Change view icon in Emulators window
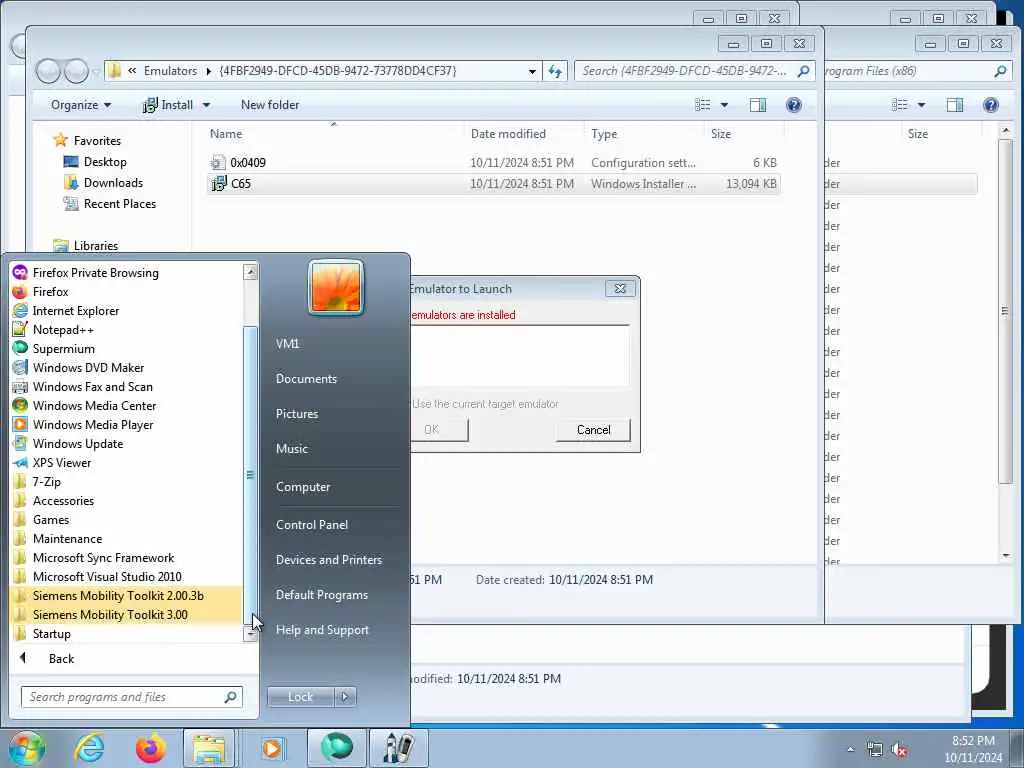Image resolution: width=1024 pixels, height=768 pixels. click(703, 104)
